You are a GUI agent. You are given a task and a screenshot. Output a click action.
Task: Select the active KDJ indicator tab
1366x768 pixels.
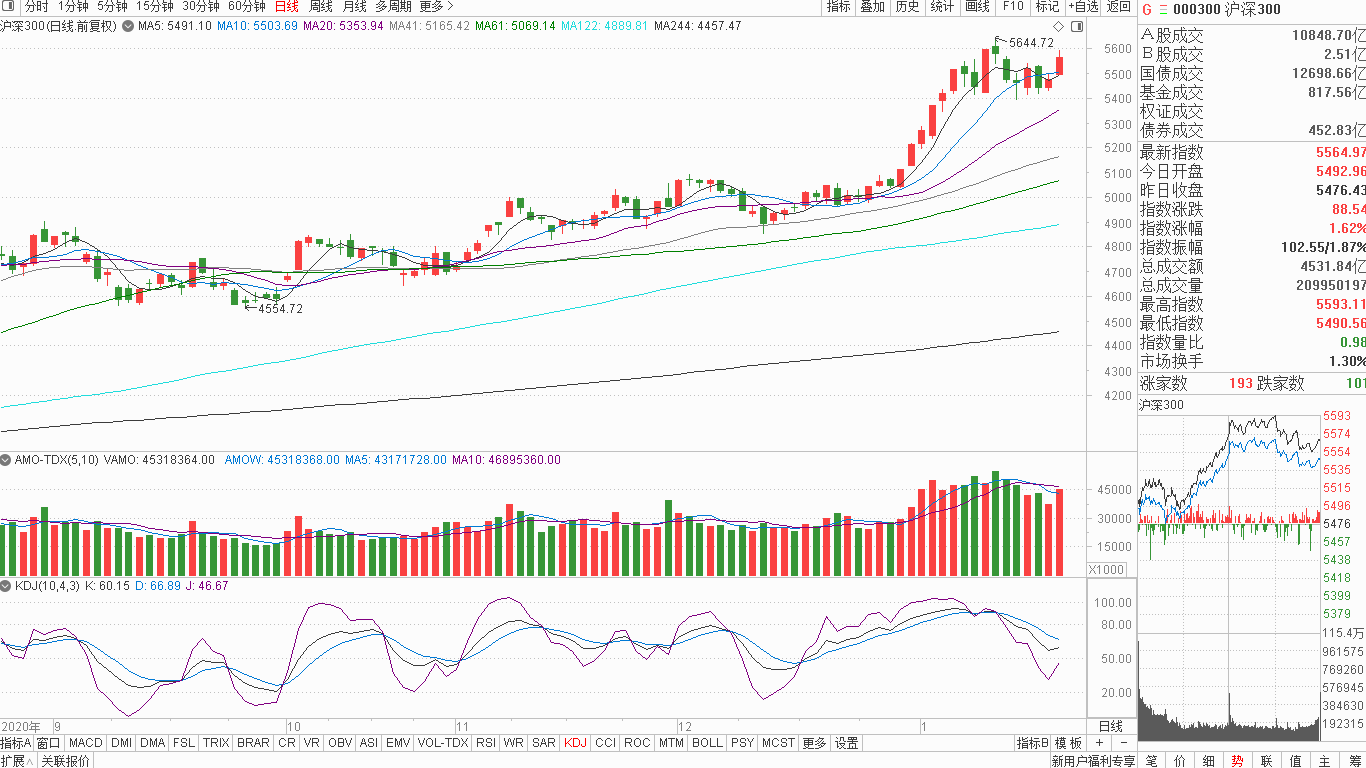tap(575, 743)
